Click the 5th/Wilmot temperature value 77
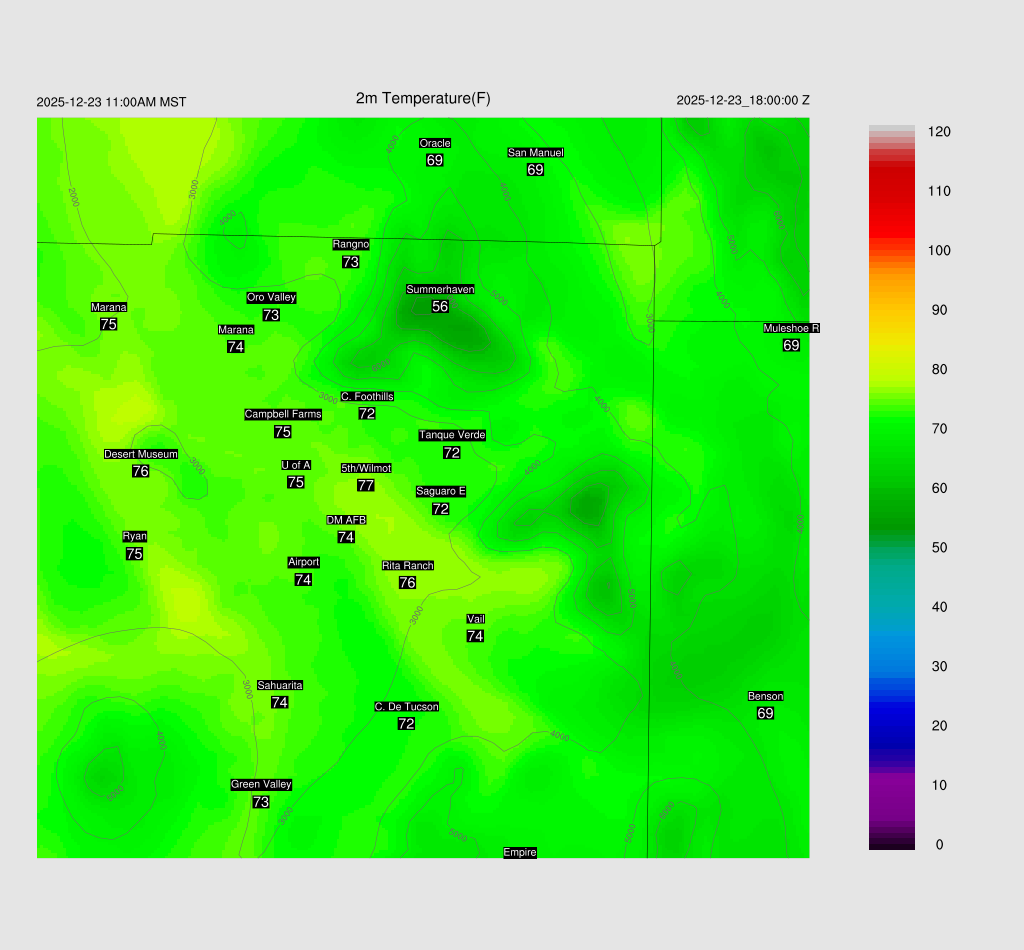This screenshot has width=1024, height=950. click(366, 485)
